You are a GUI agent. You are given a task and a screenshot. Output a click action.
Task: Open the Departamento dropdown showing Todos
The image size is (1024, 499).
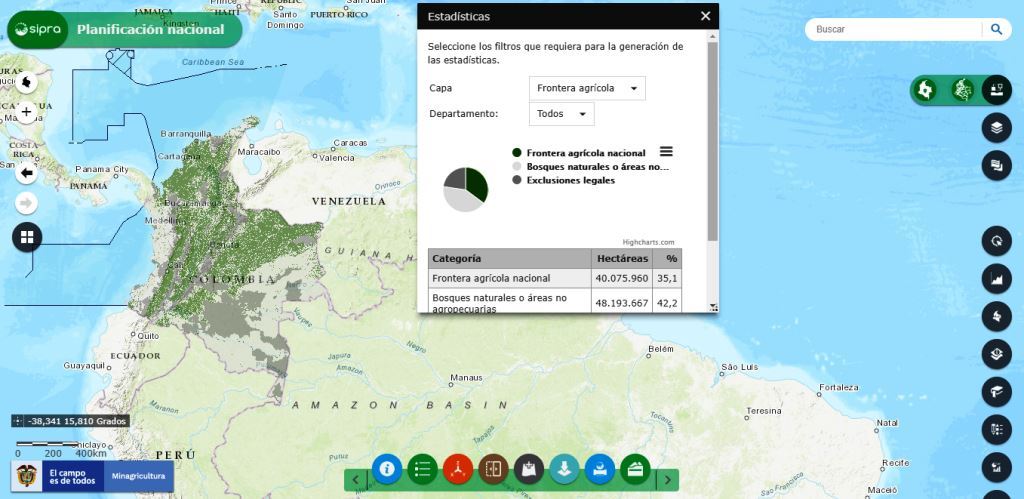562,114
